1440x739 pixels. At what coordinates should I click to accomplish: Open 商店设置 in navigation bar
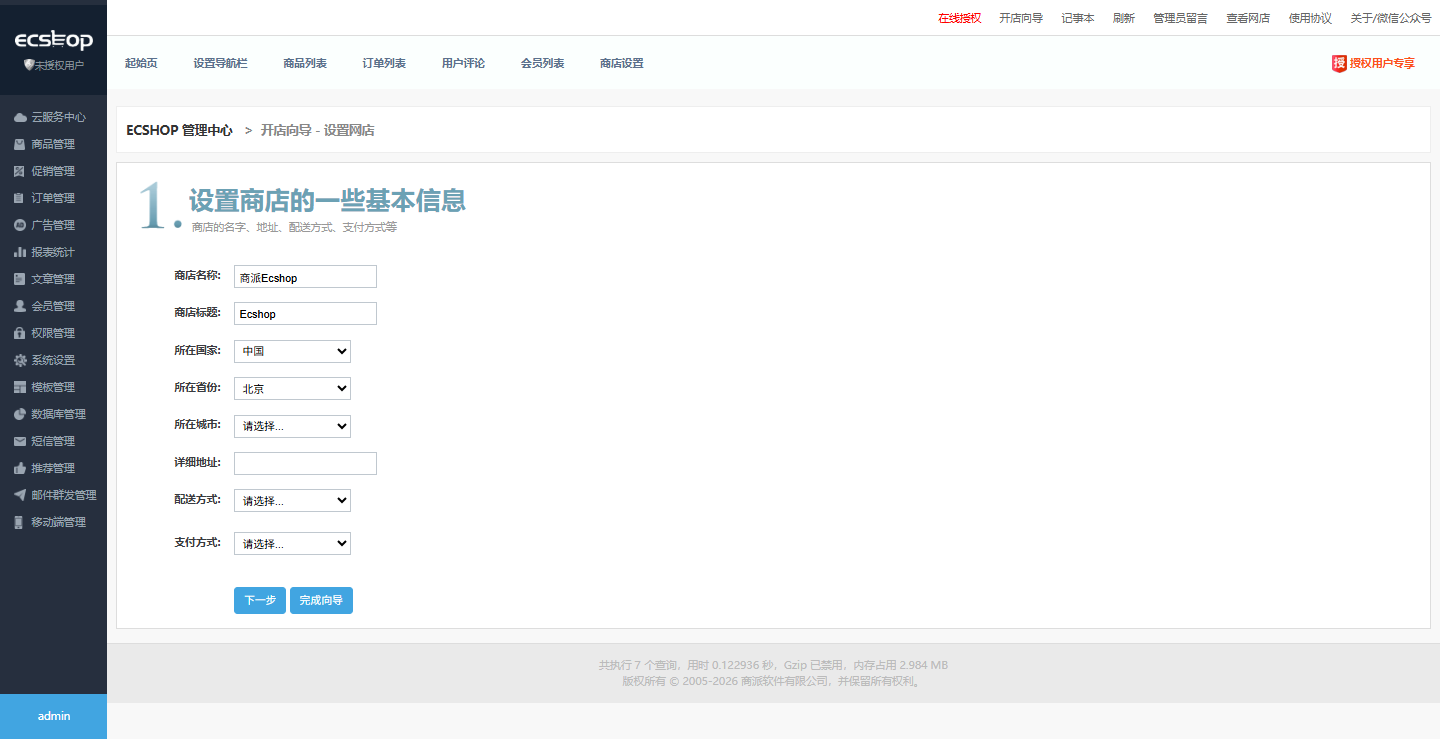click(621, 63)
